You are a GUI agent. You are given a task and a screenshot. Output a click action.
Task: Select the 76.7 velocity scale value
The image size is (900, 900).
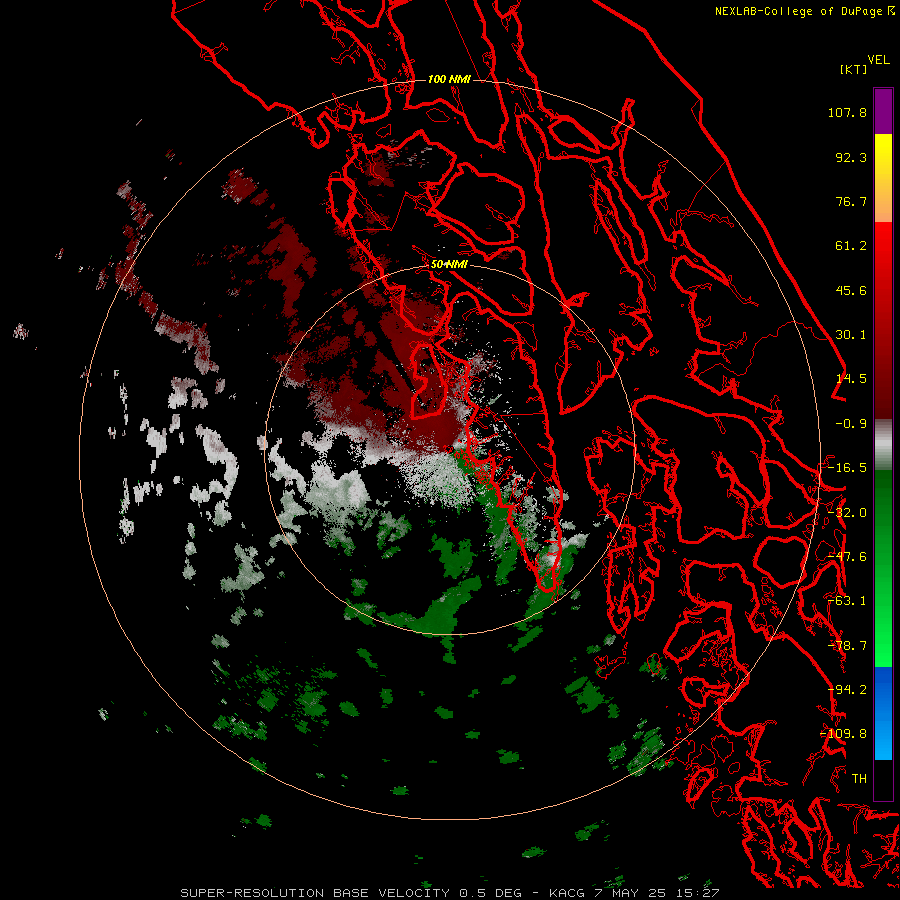tap(851, 201)
